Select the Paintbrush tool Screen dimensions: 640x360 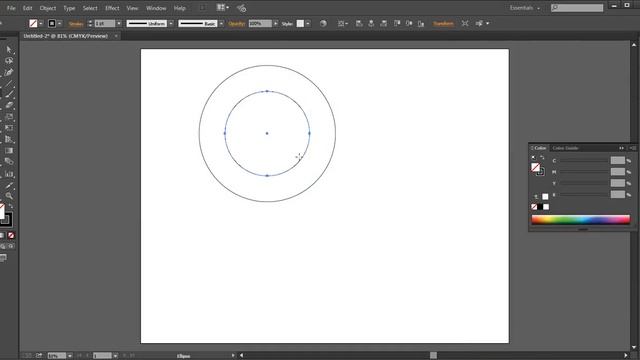click(9, 94)
